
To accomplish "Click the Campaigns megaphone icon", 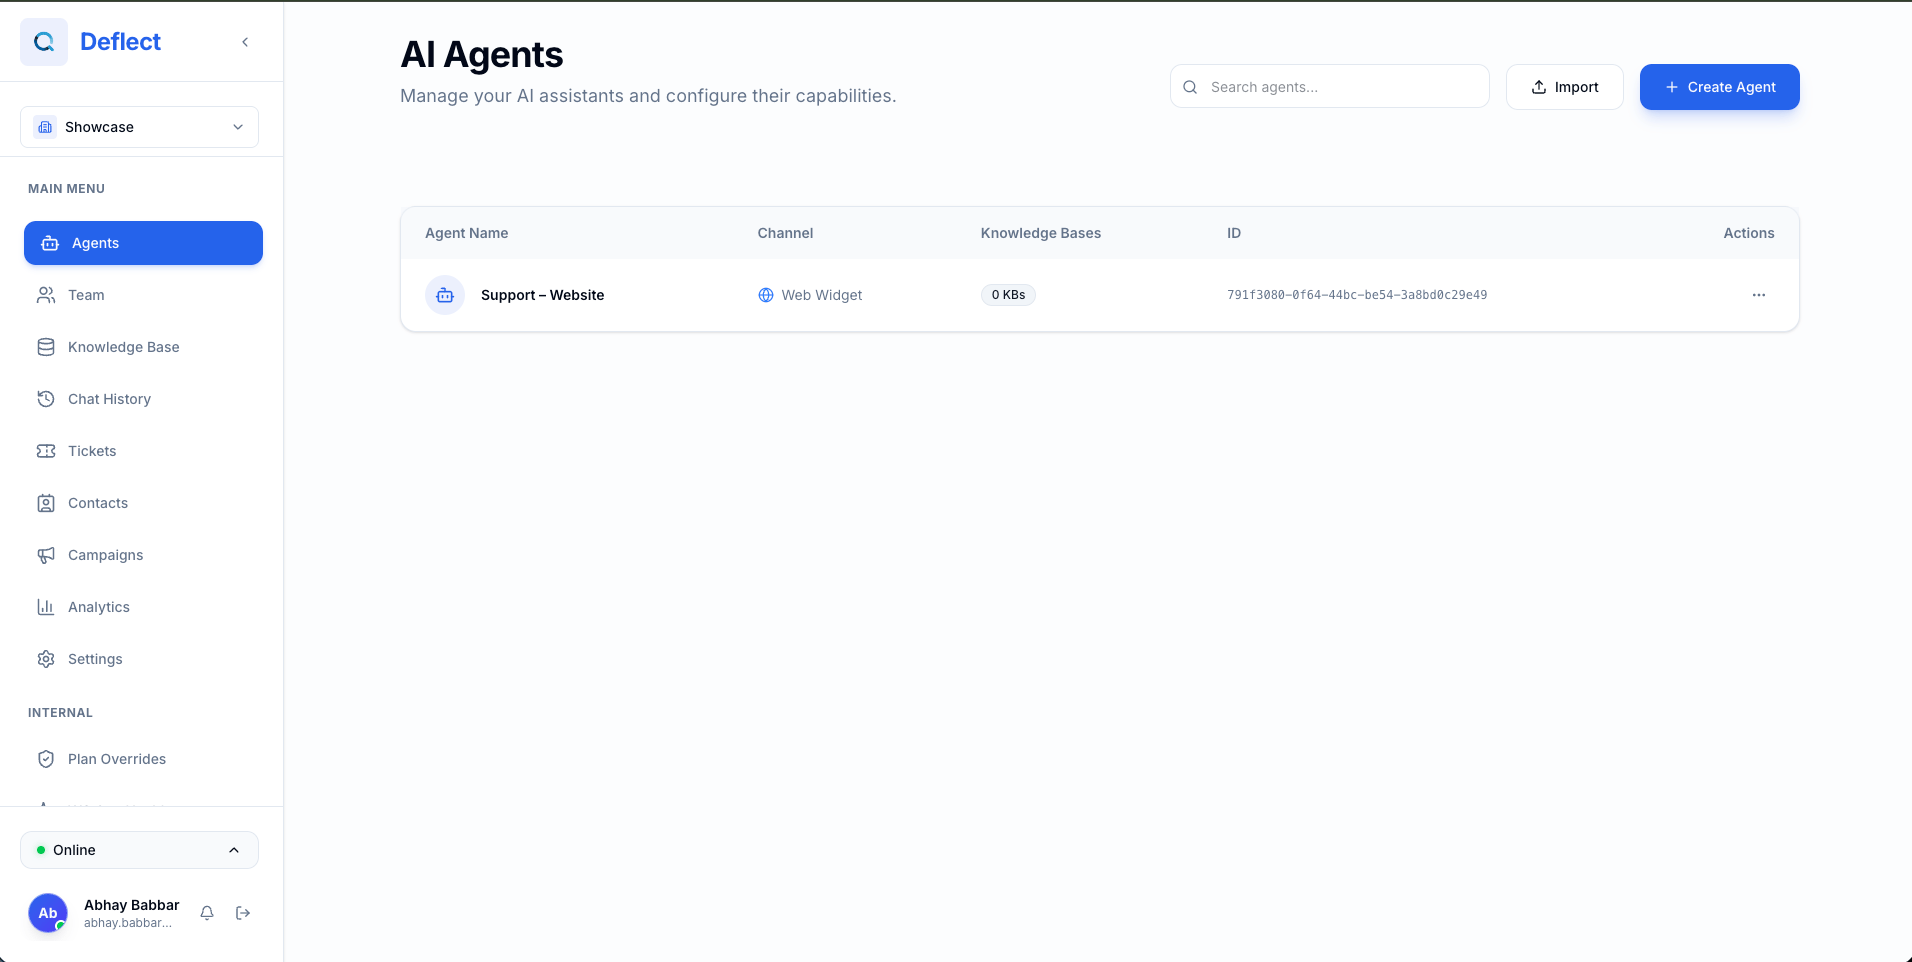I will tap(46, 555).
